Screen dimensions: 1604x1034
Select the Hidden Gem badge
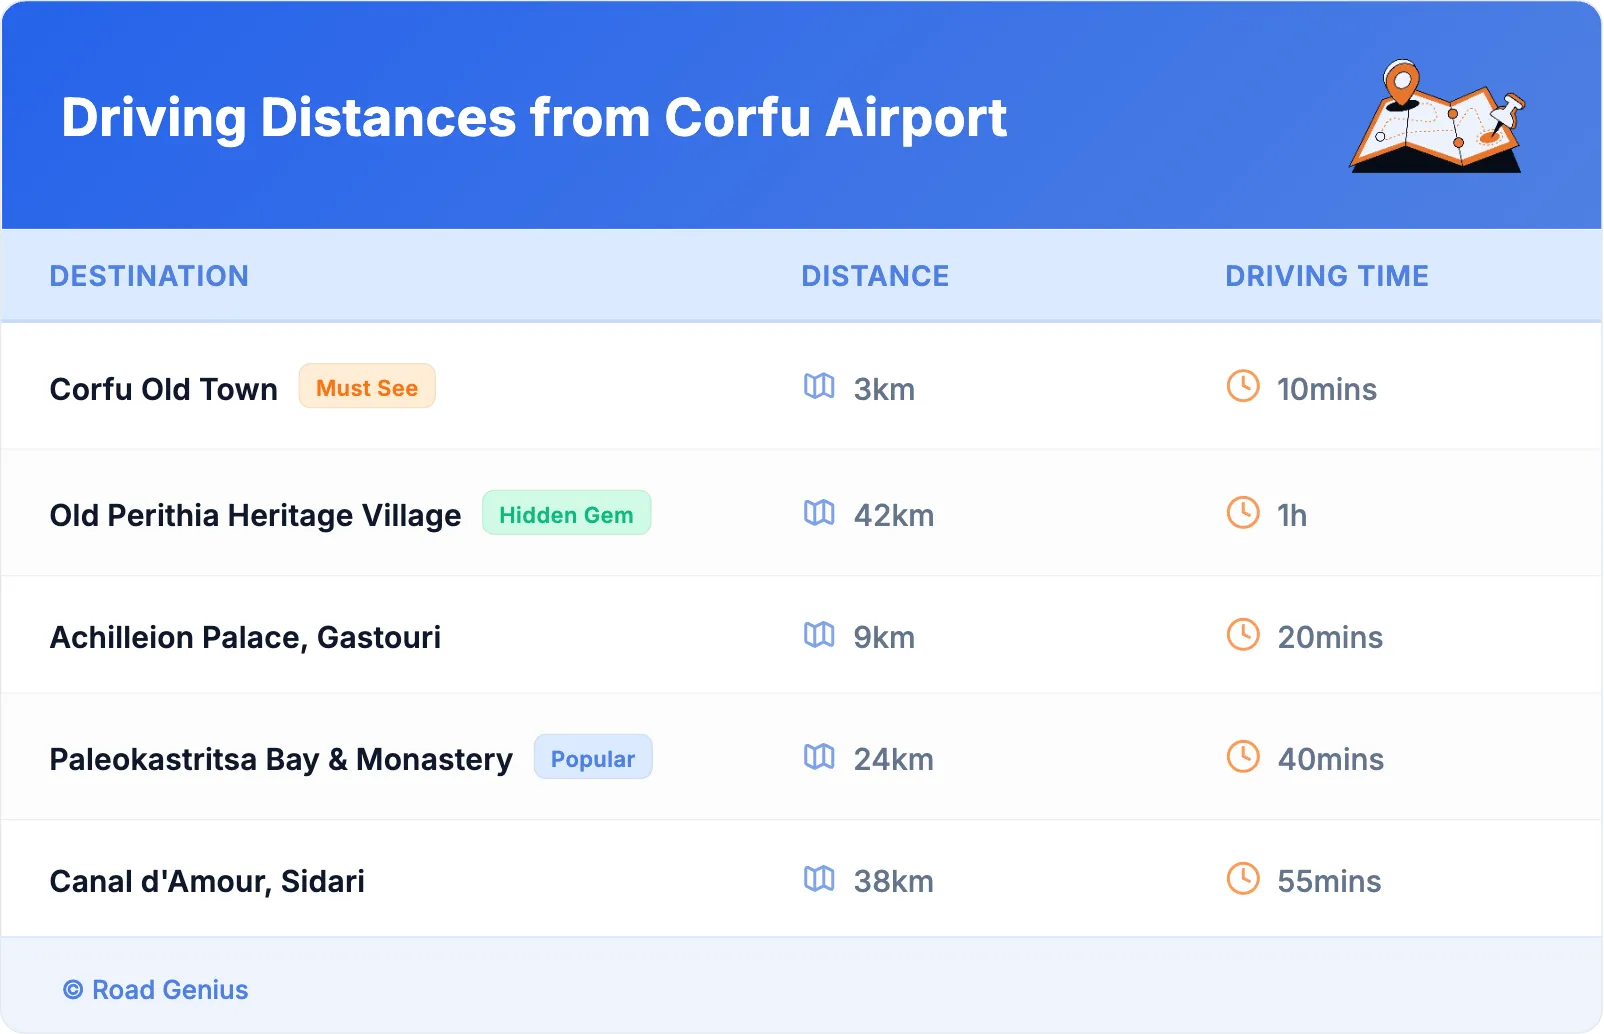(x=566, y=514)
